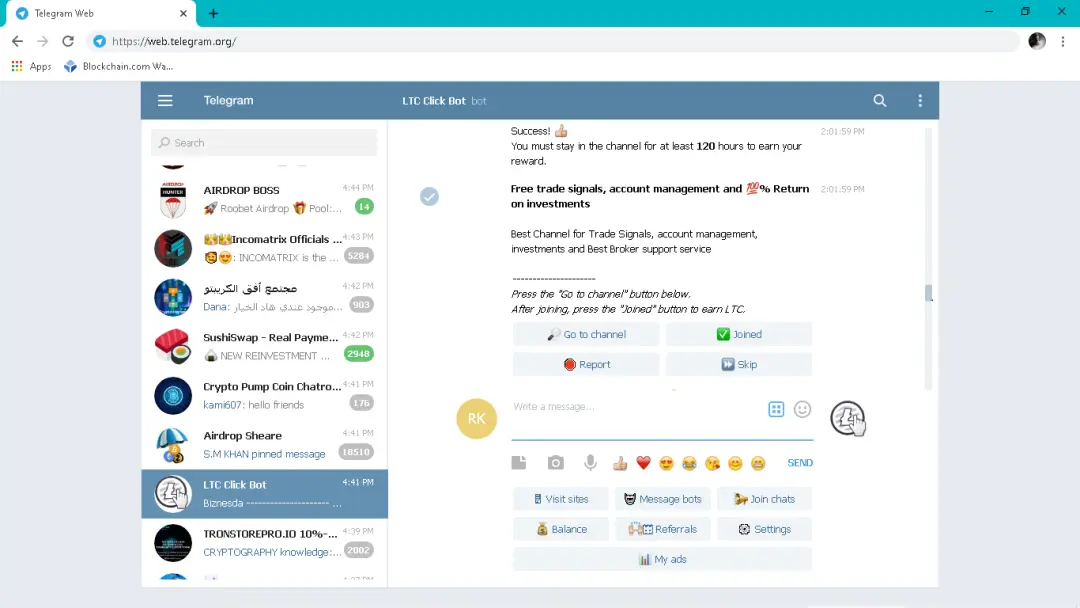Open a new browser tab

pos(214,13)
